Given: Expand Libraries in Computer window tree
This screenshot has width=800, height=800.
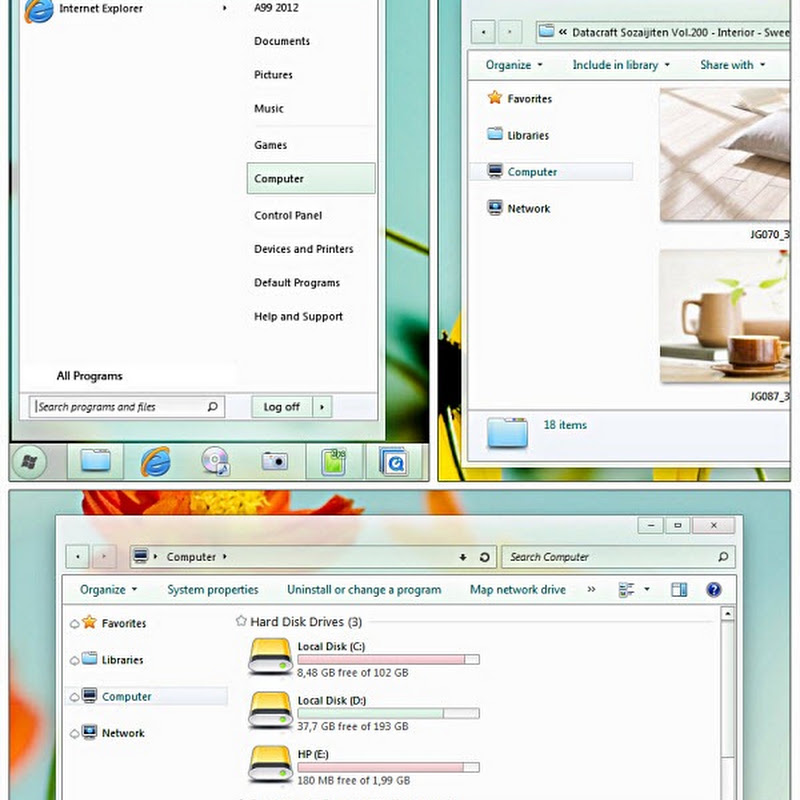Looking at the screenshot, I should [74, 661].
